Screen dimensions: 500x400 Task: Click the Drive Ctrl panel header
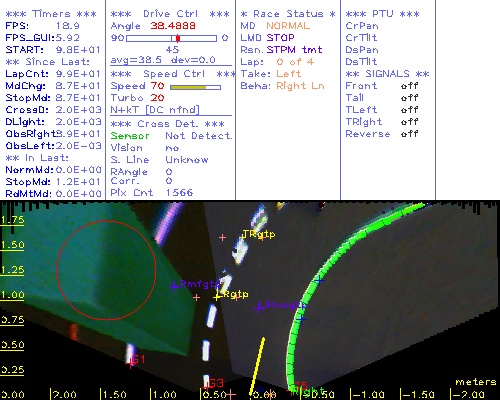170,14
